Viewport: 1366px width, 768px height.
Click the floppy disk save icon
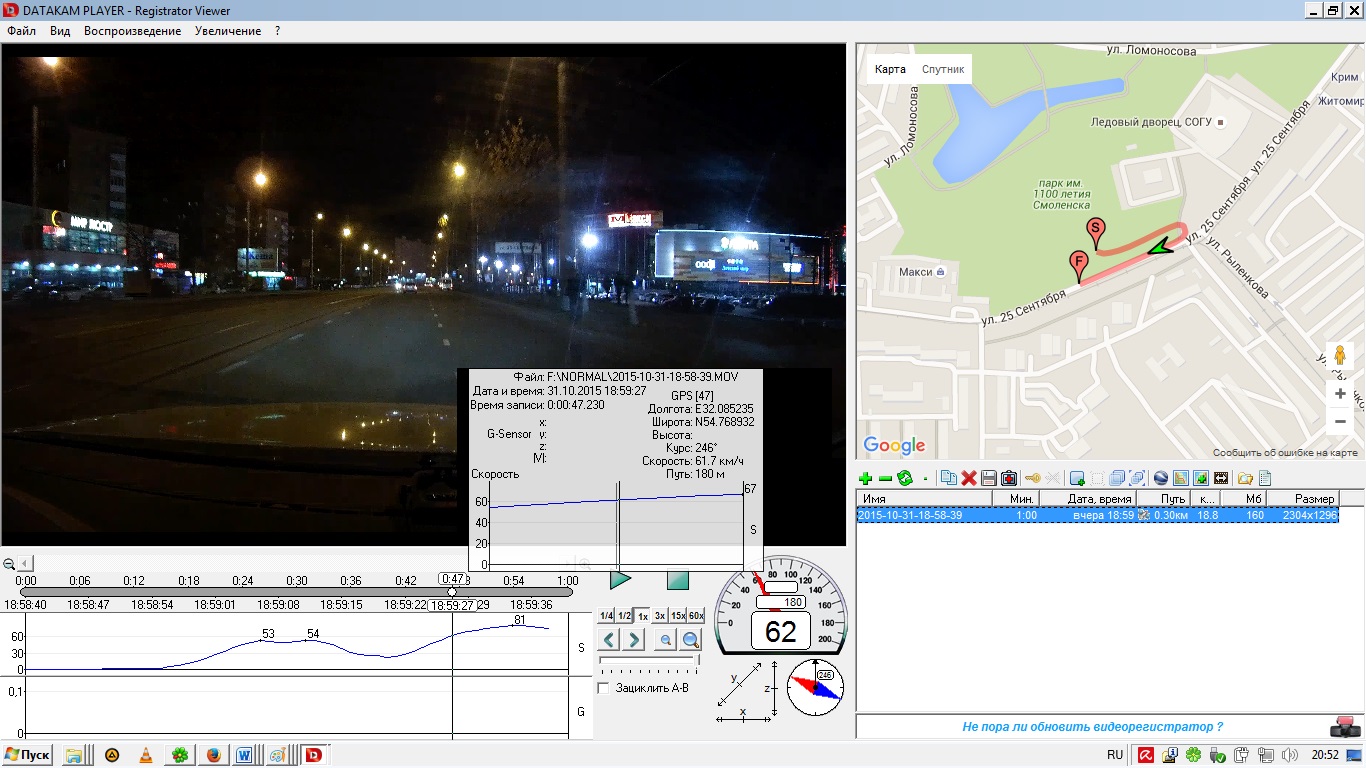click(x=989, y=479)
